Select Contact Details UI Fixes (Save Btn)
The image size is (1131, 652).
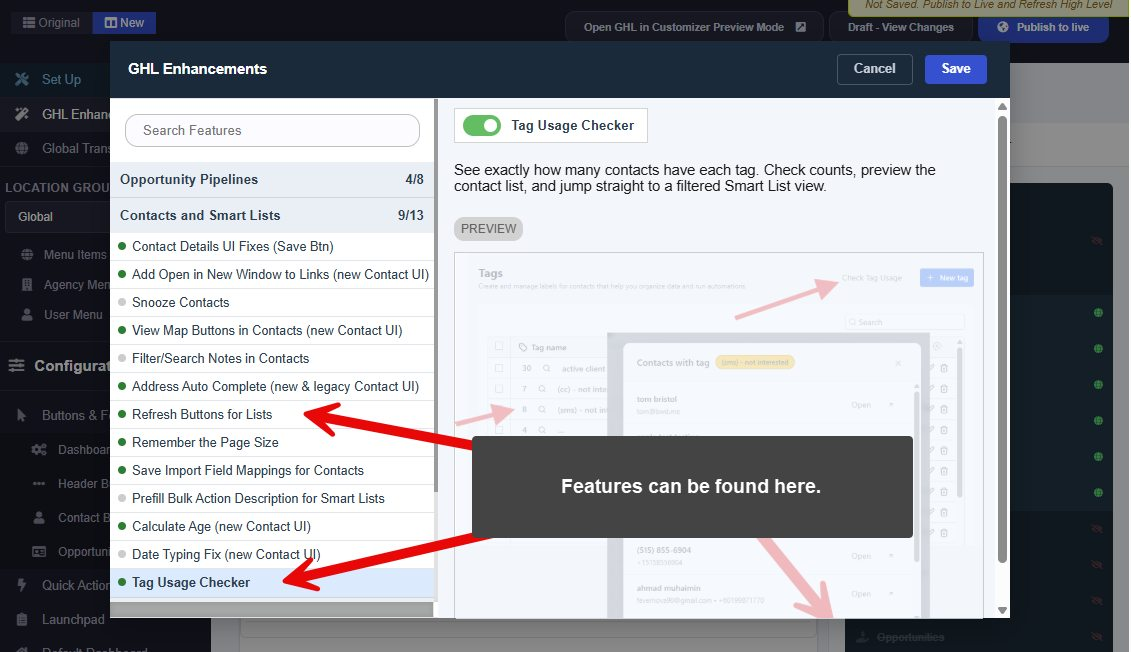pos(272,247)
